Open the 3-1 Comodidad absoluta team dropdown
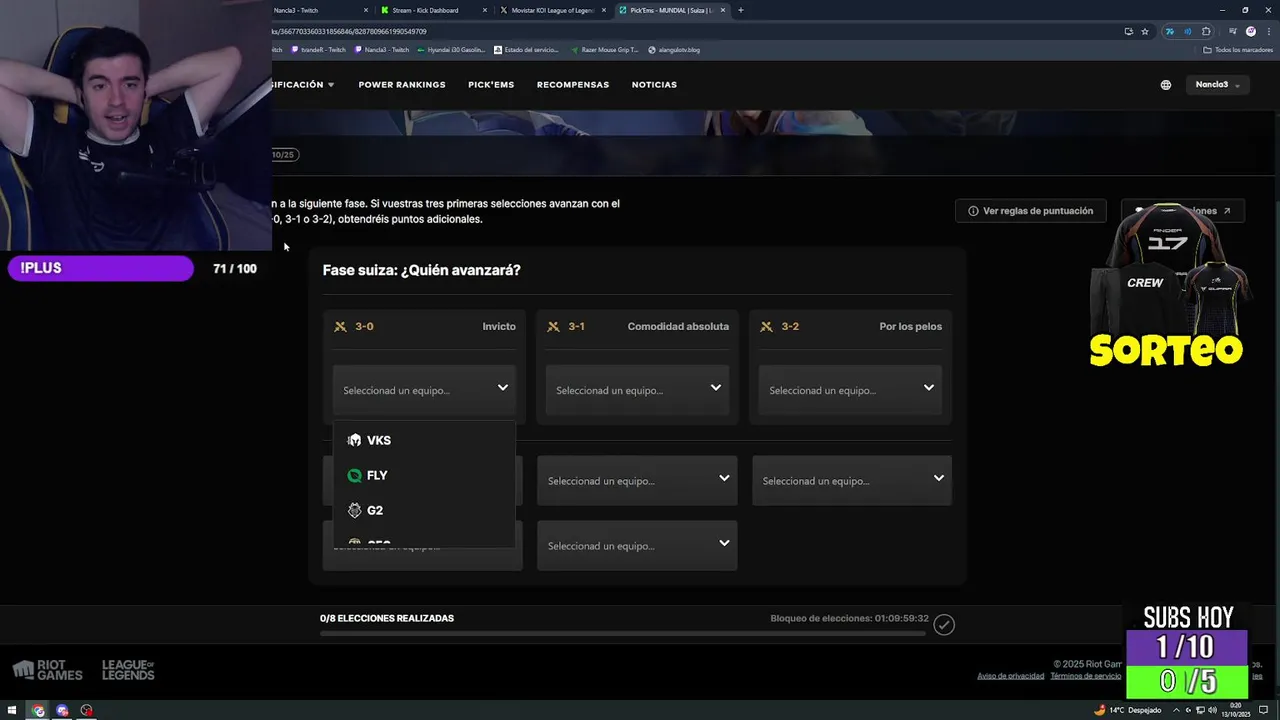This screenshot has width=1280, height=720. click(x=637, y=390)
